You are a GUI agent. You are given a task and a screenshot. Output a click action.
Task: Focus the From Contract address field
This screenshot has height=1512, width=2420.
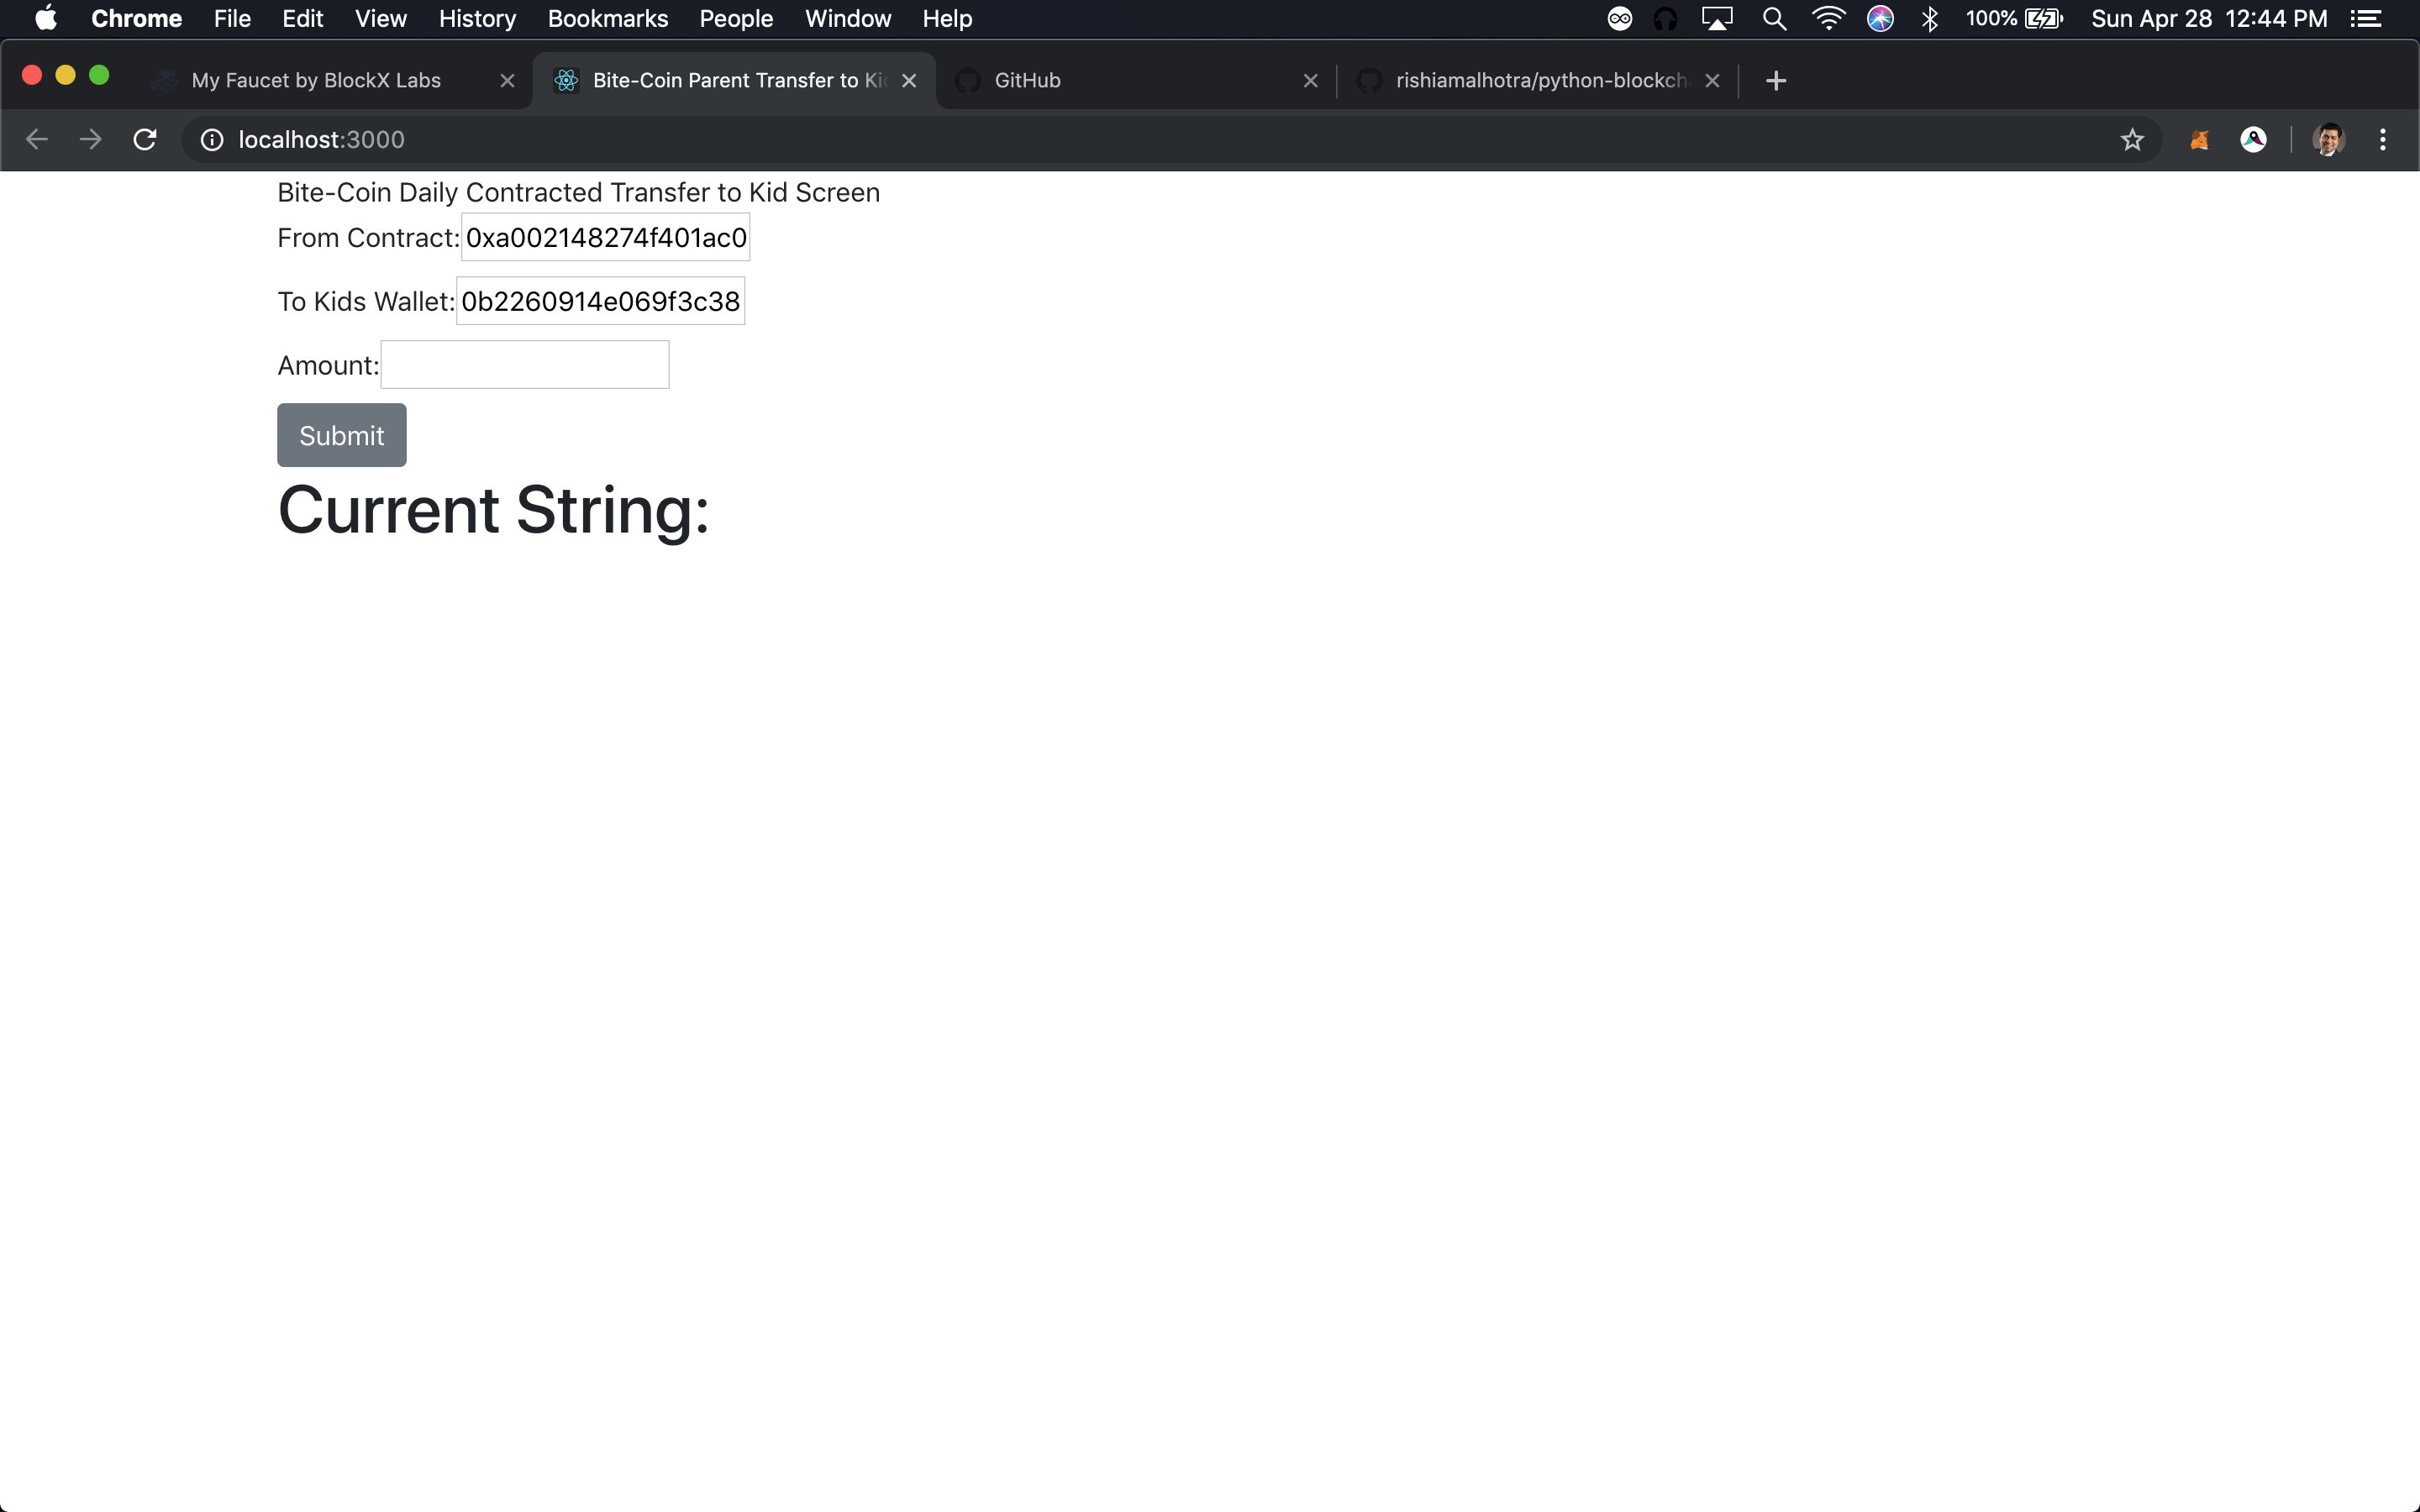point(605,238)
